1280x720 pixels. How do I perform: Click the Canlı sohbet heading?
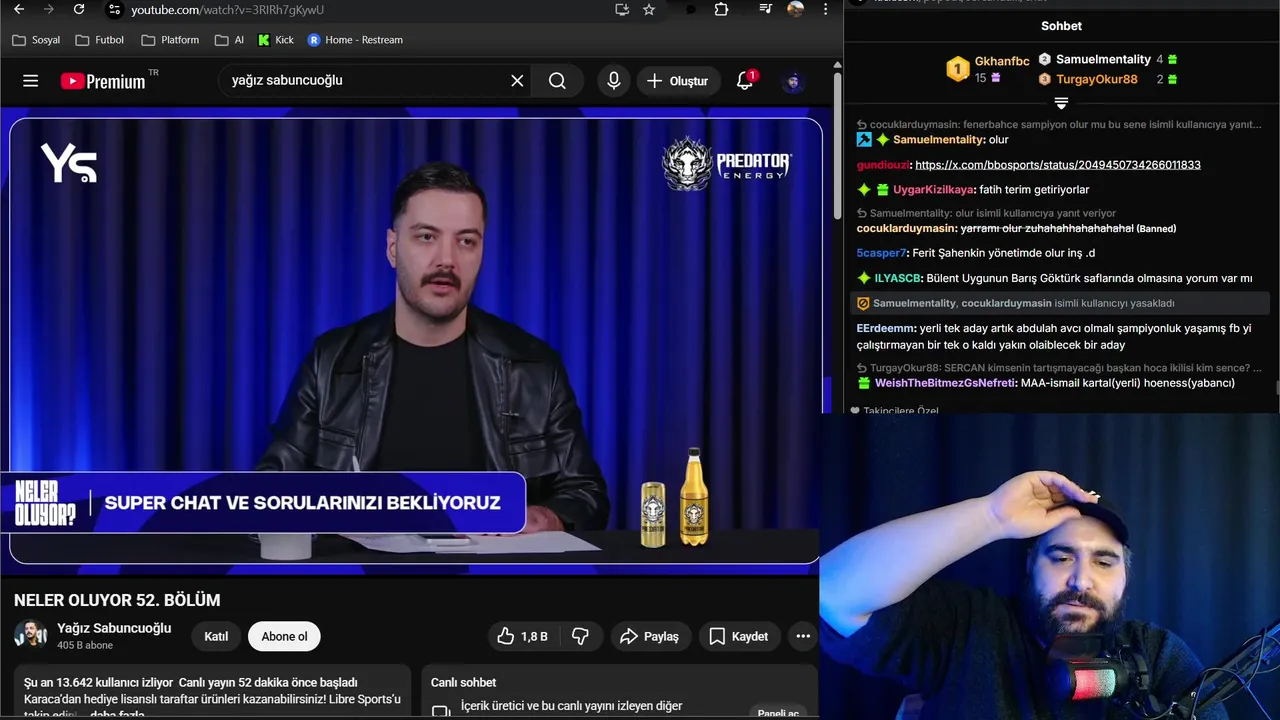point(463,682)
